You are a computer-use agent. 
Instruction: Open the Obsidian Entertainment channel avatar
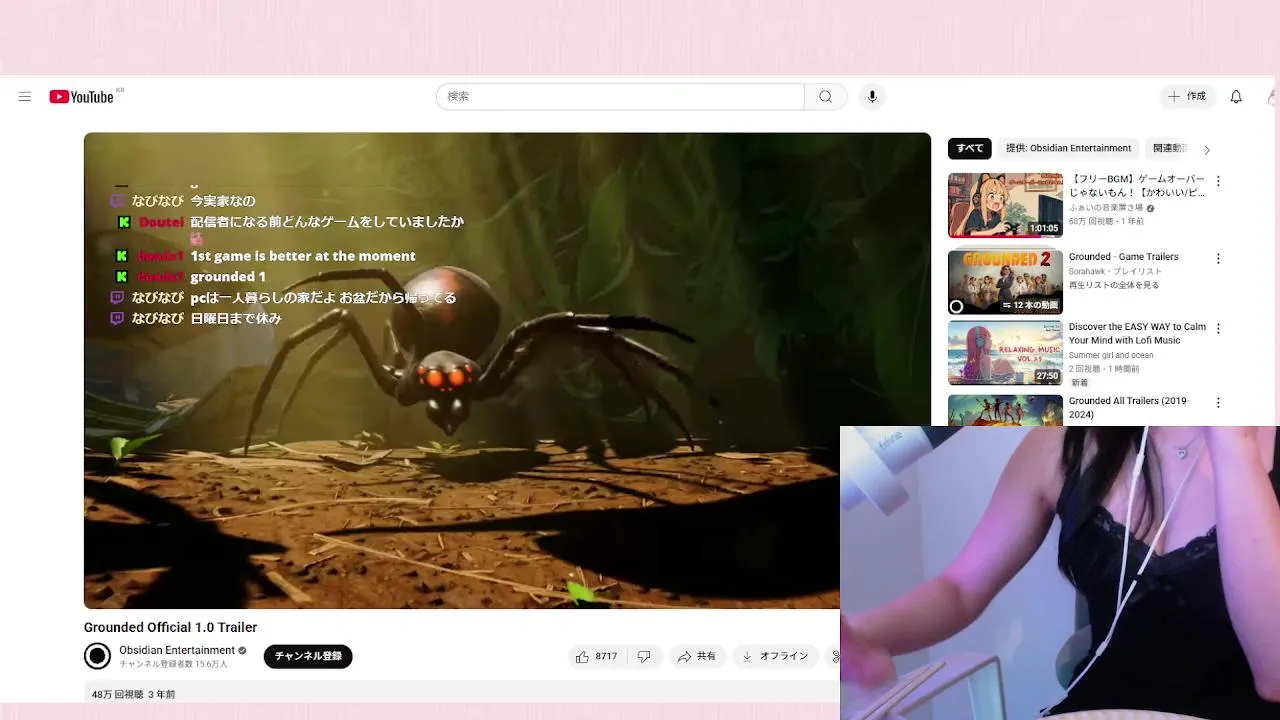click(x=97, y=656)
